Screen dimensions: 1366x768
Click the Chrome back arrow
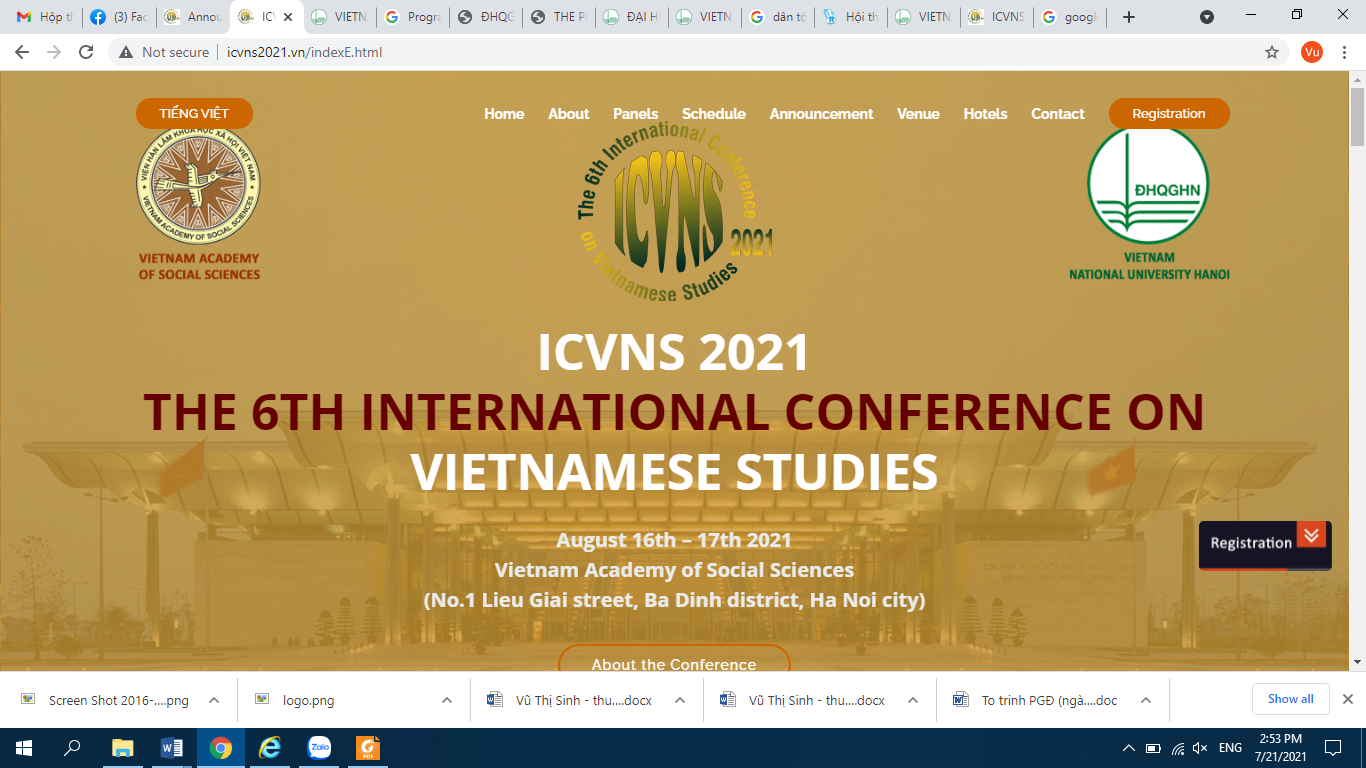21,52
